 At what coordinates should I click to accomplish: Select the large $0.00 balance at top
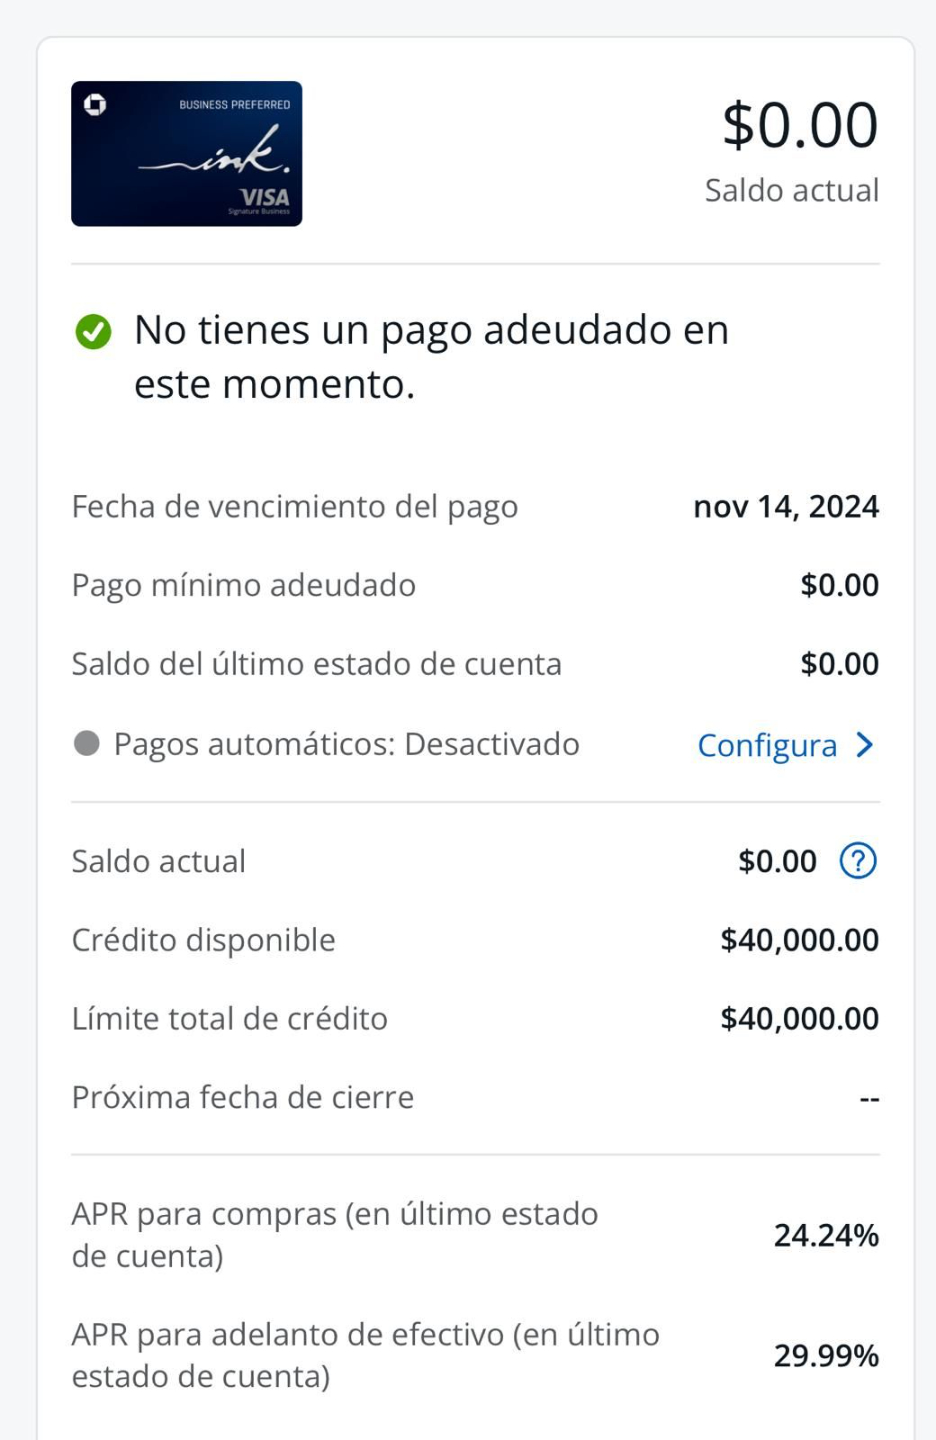[800, 125]
